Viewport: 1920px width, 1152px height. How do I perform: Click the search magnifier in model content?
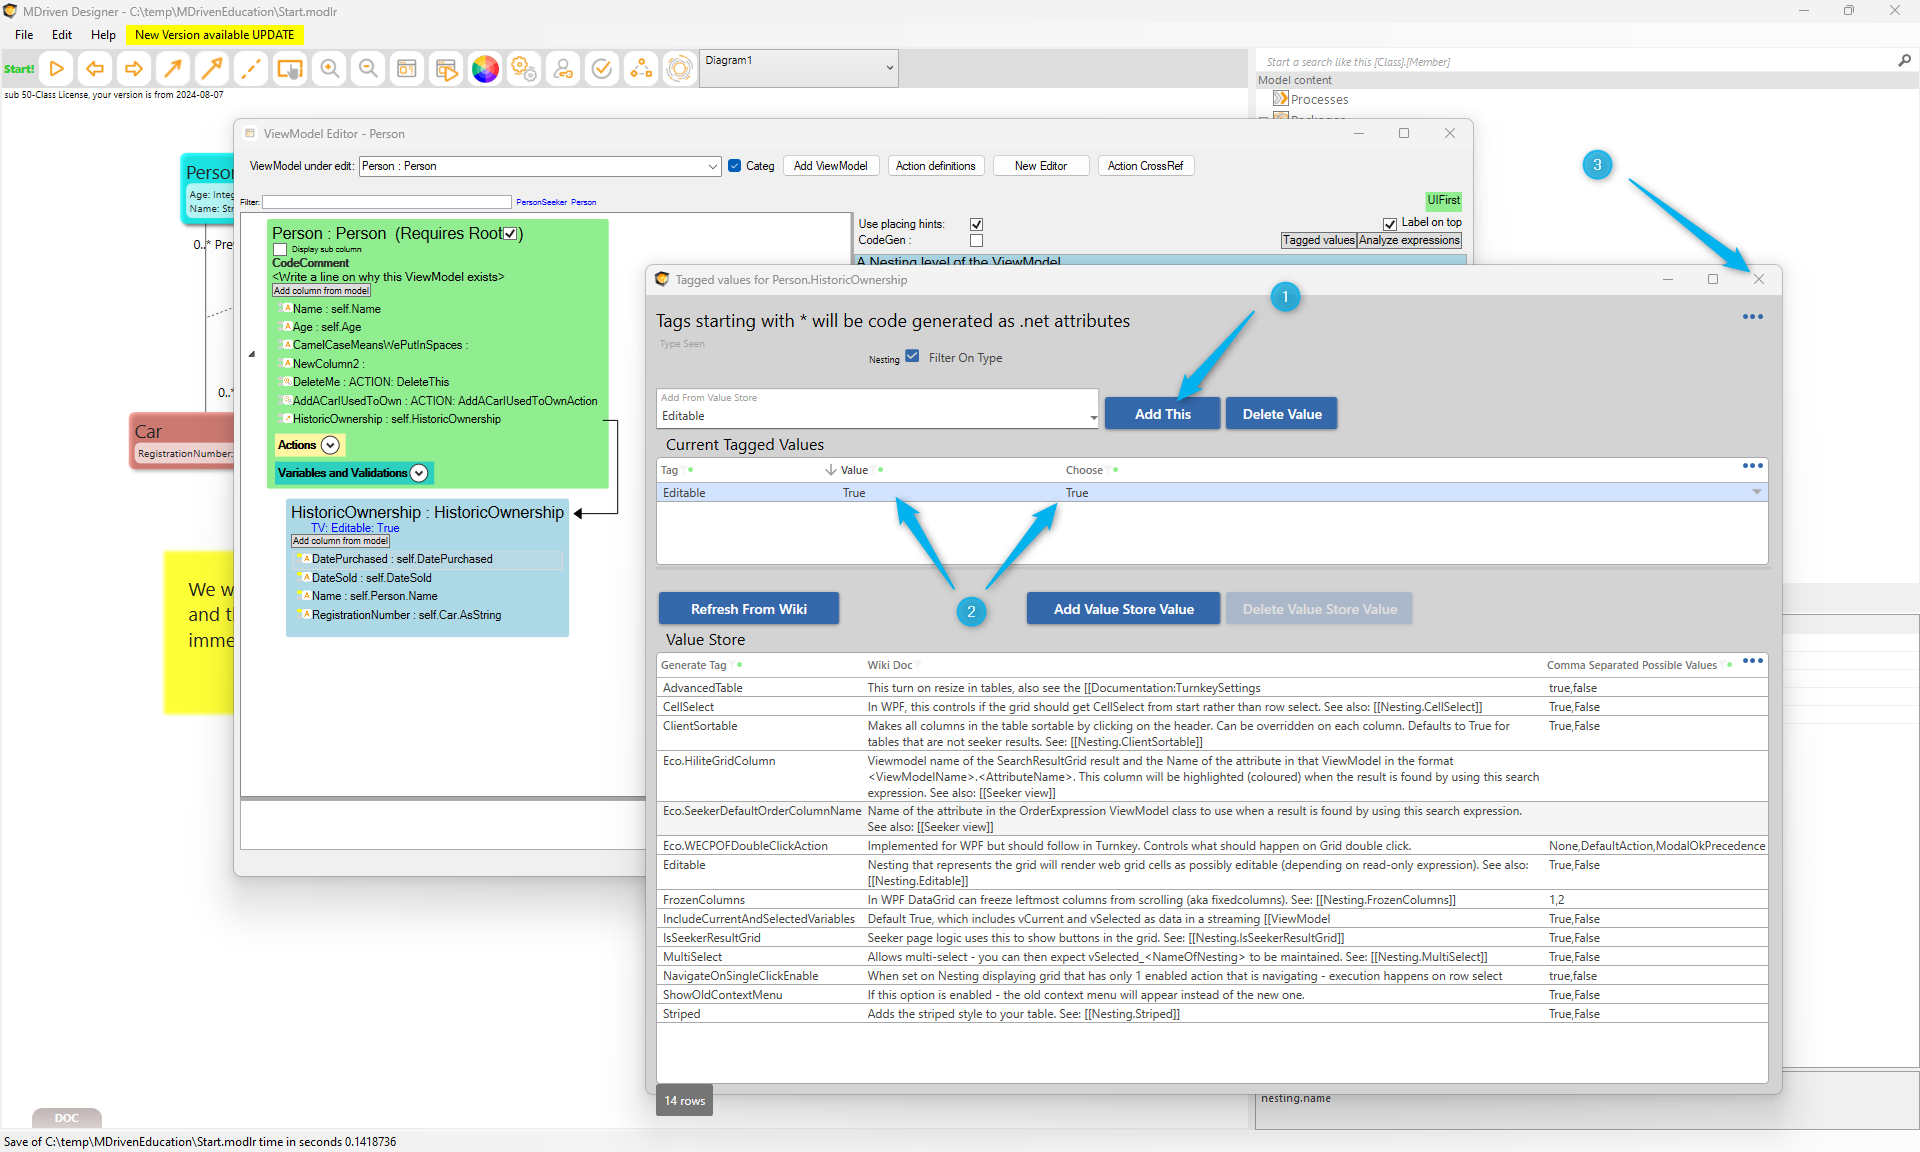1904,61
